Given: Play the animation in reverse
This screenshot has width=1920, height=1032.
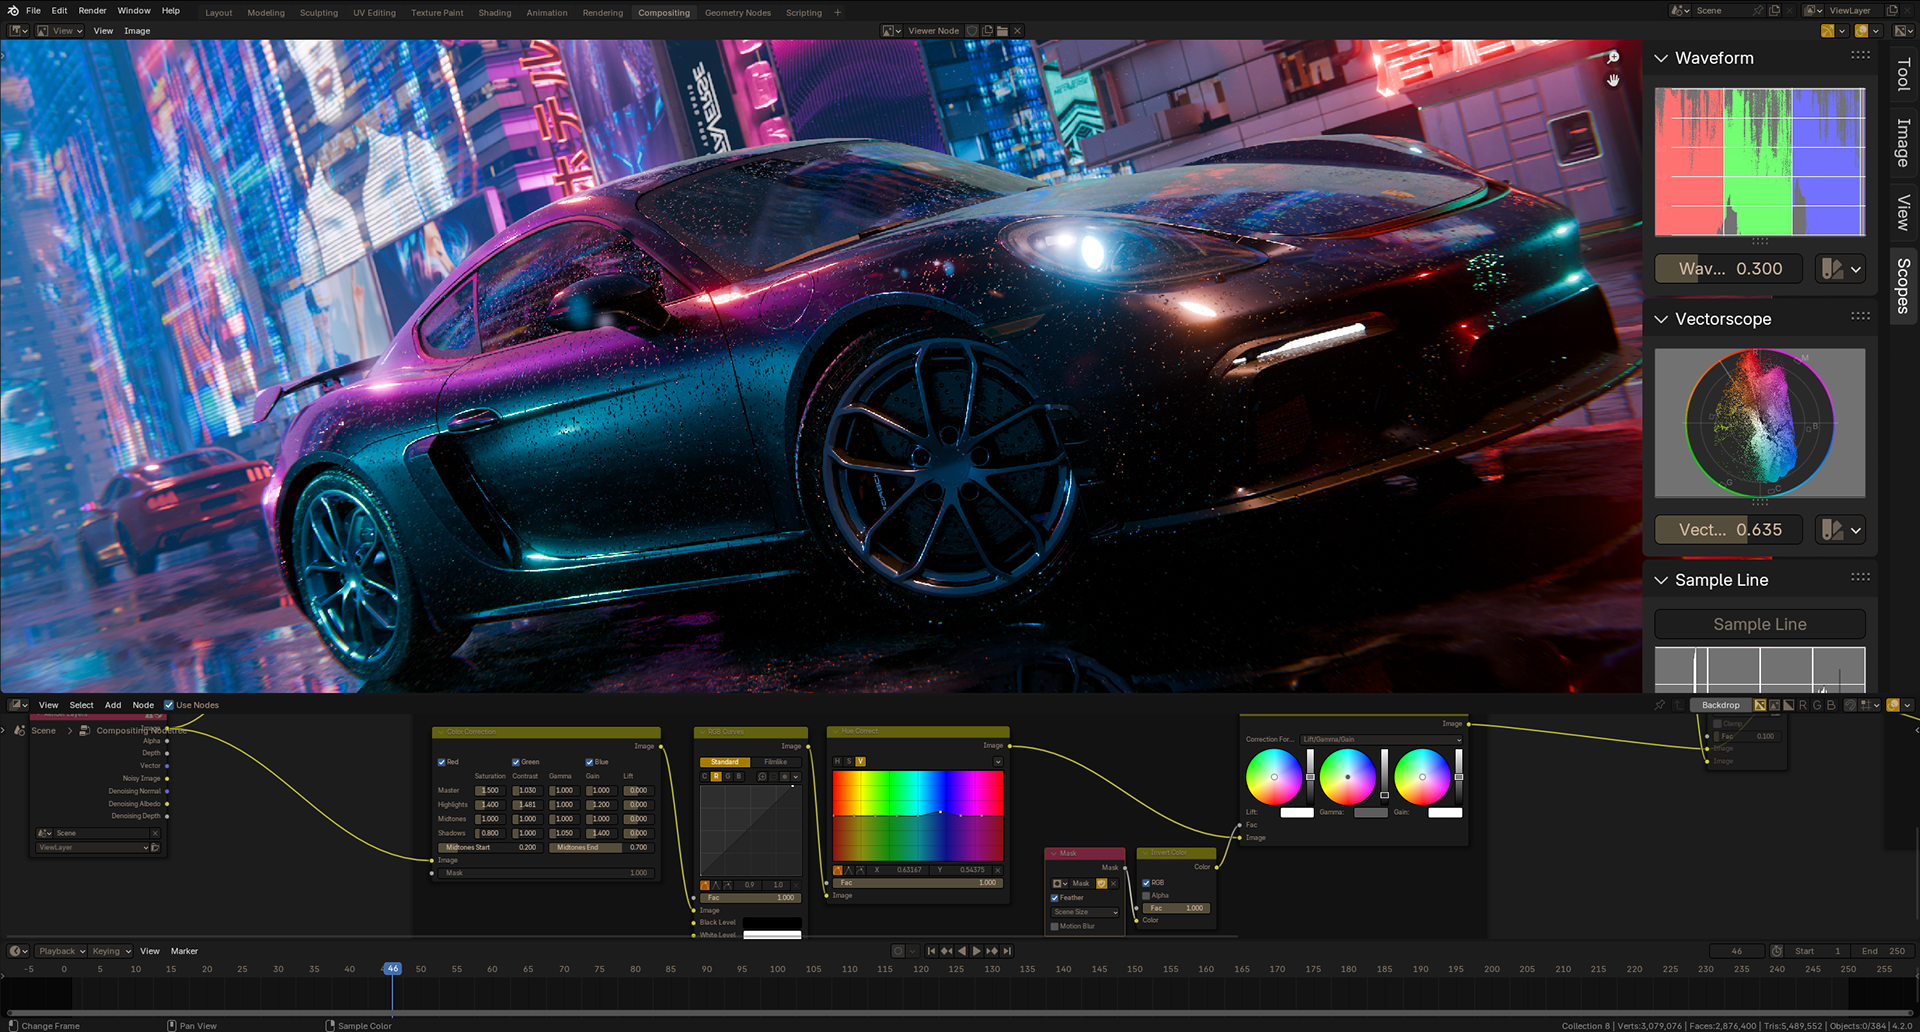Looking at the screenshot, I should pos(962,951).
